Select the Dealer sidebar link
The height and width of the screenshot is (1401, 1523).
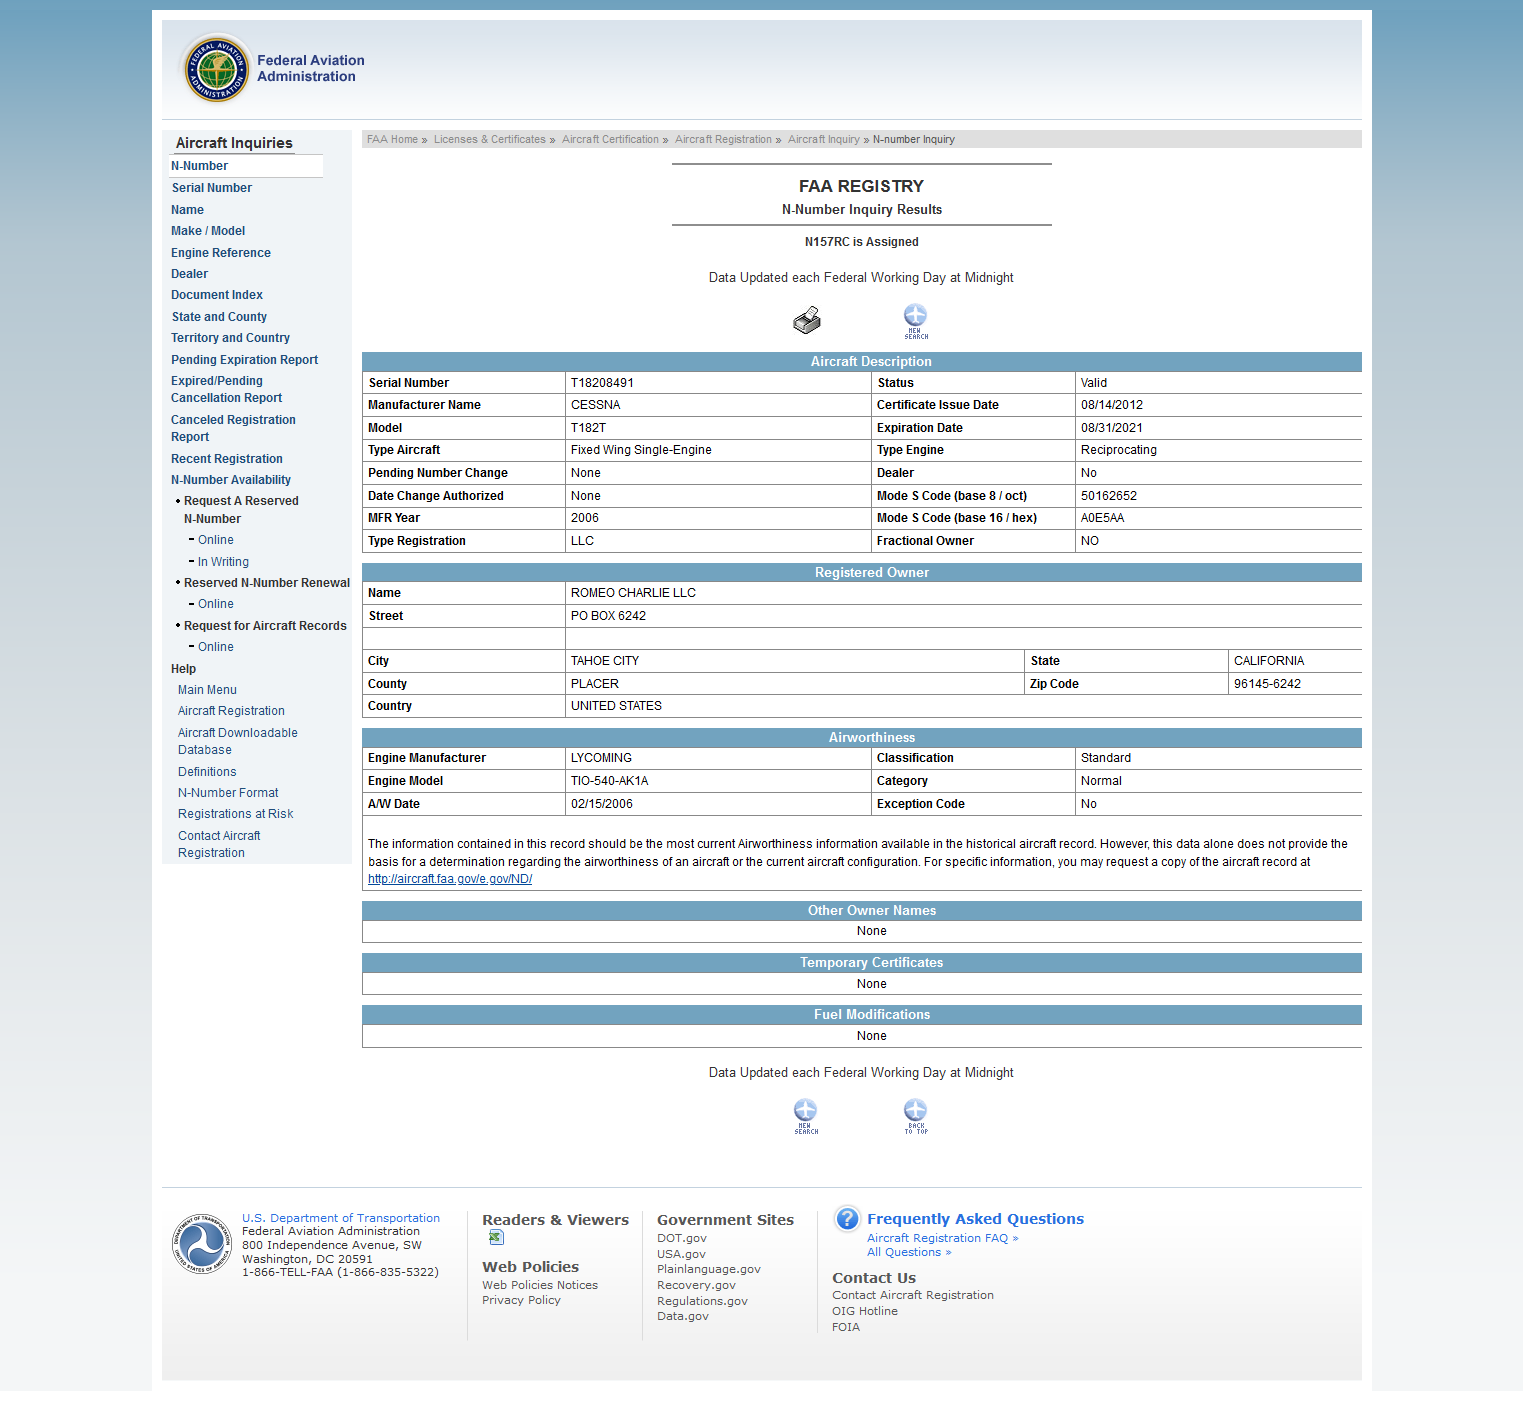click(x=189, y=274)
